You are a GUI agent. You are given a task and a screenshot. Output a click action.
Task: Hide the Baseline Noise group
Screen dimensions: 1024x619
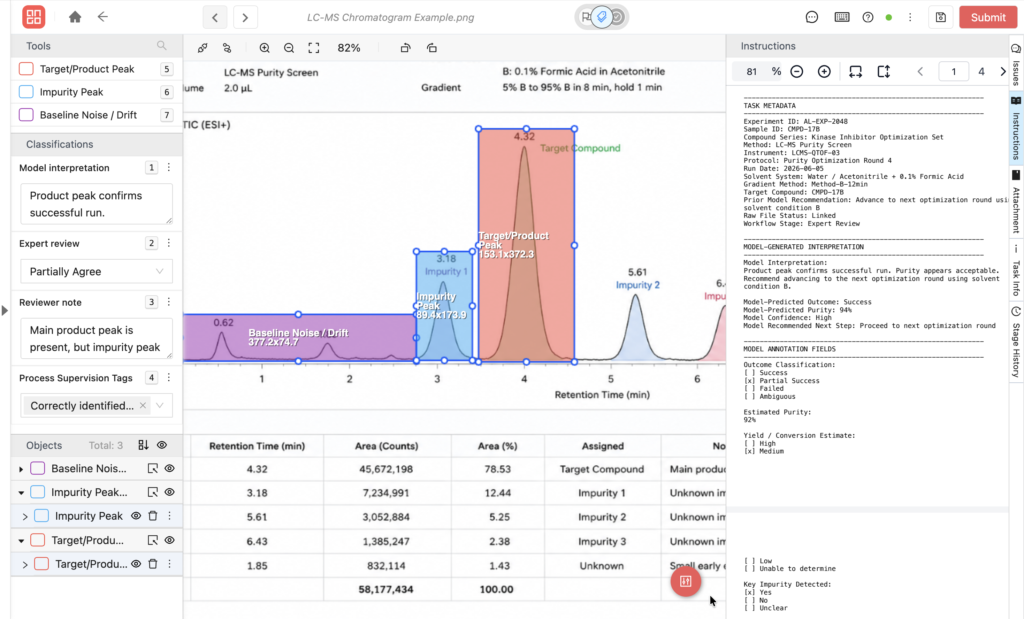point(170,468)
